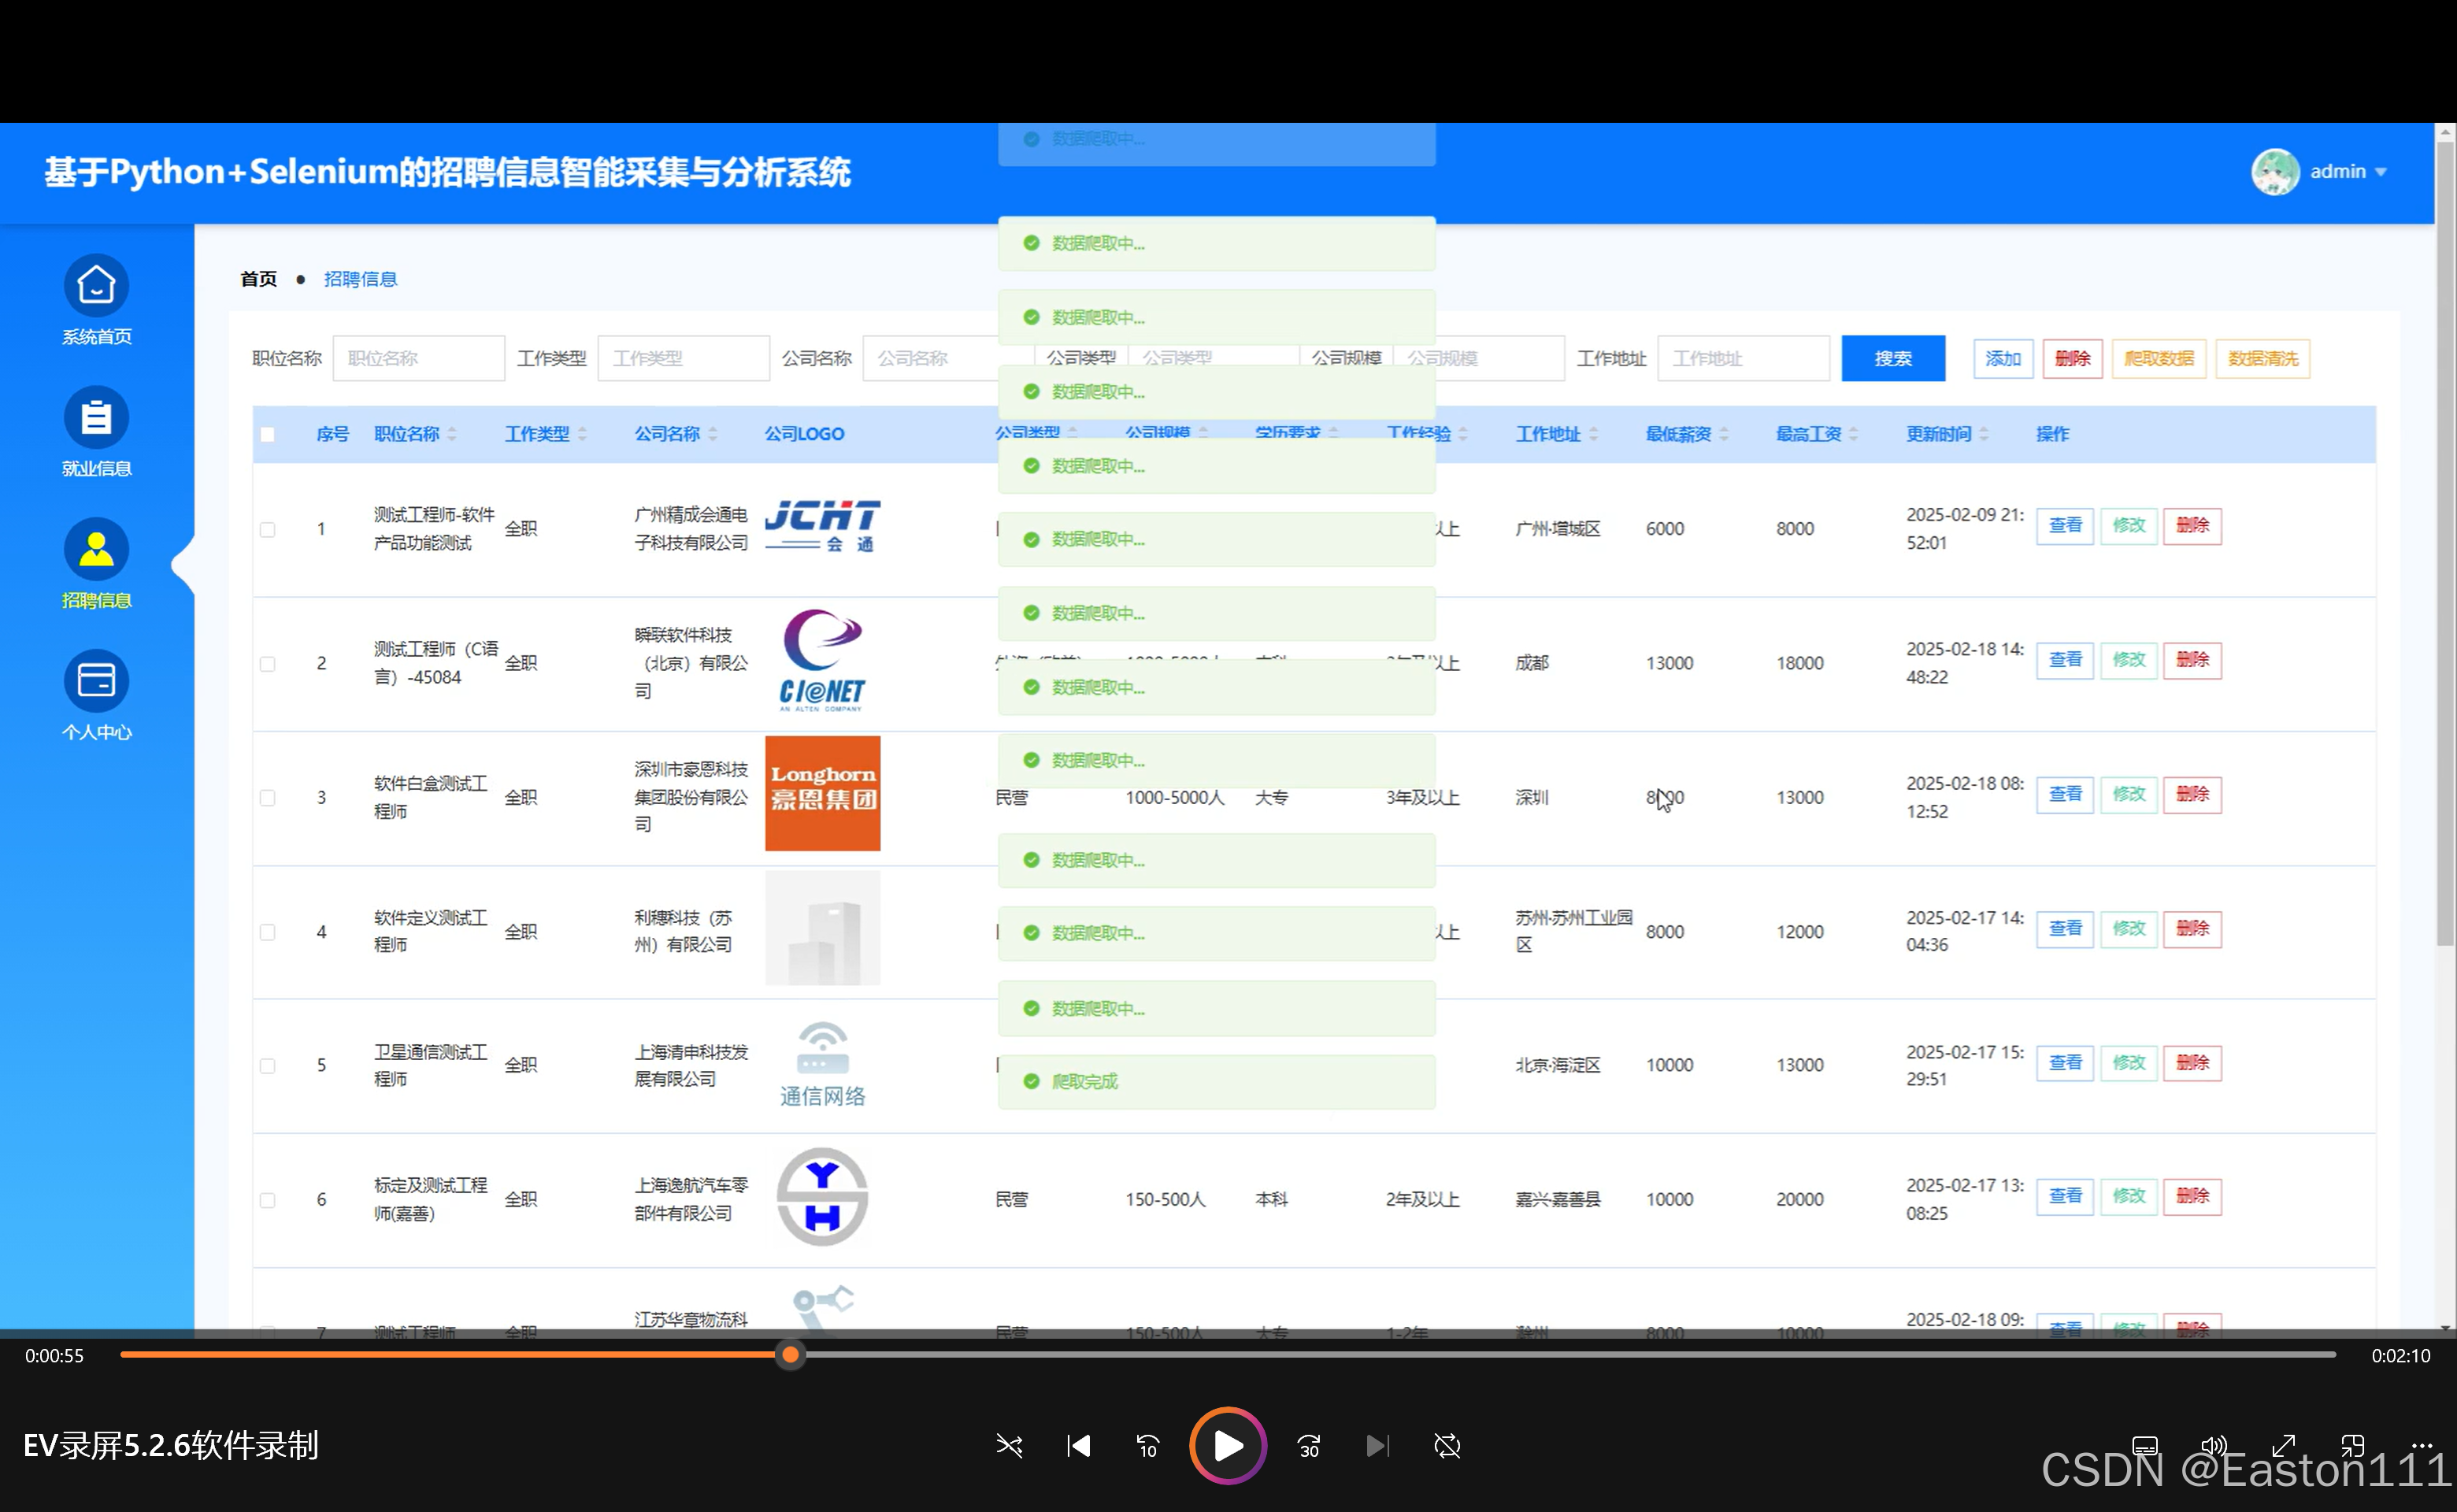
Task: Click the skip forward 30 seconds icon
Action: [x=1308, y=1445]
